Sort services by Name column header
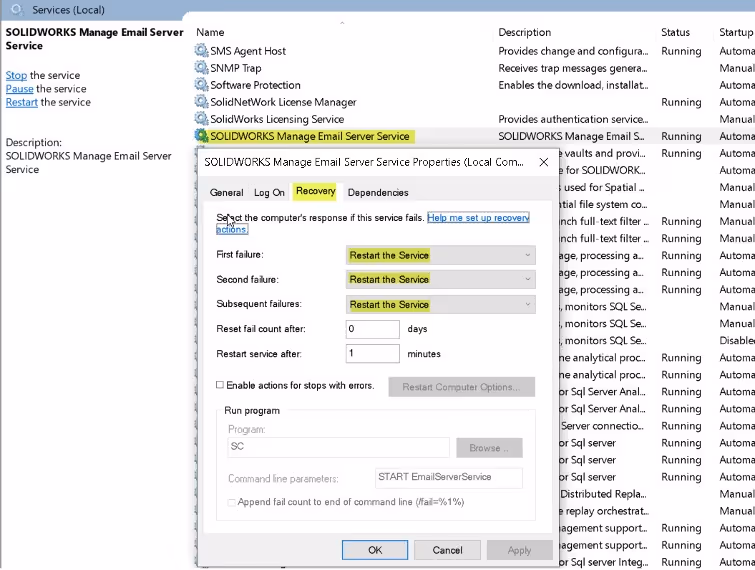 pos(210,32)
